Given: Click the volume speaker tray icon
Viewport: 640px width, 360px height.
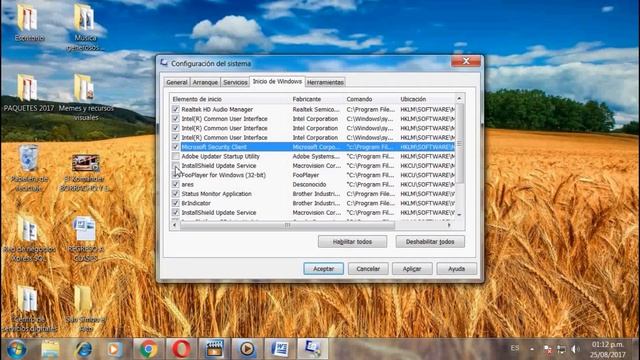Looking at the screenshot, I should 576,349.
